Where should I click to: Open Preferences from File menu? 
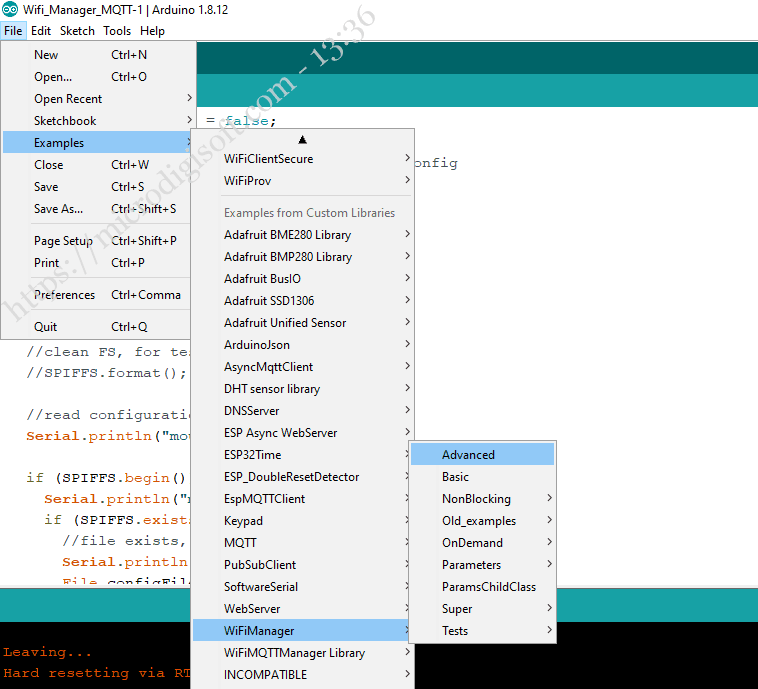(97, 295)
